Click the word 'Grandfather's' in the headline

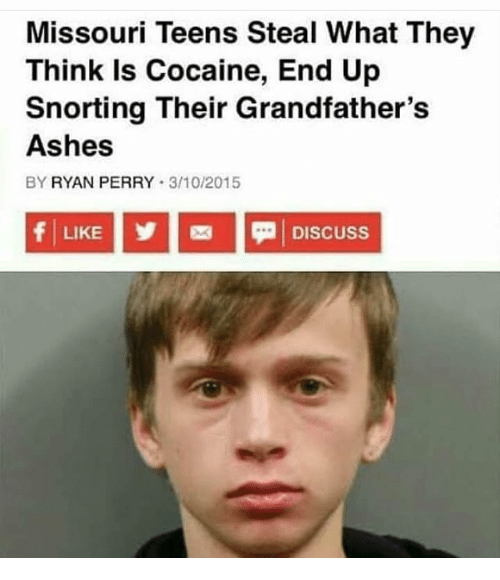point(332,108)
